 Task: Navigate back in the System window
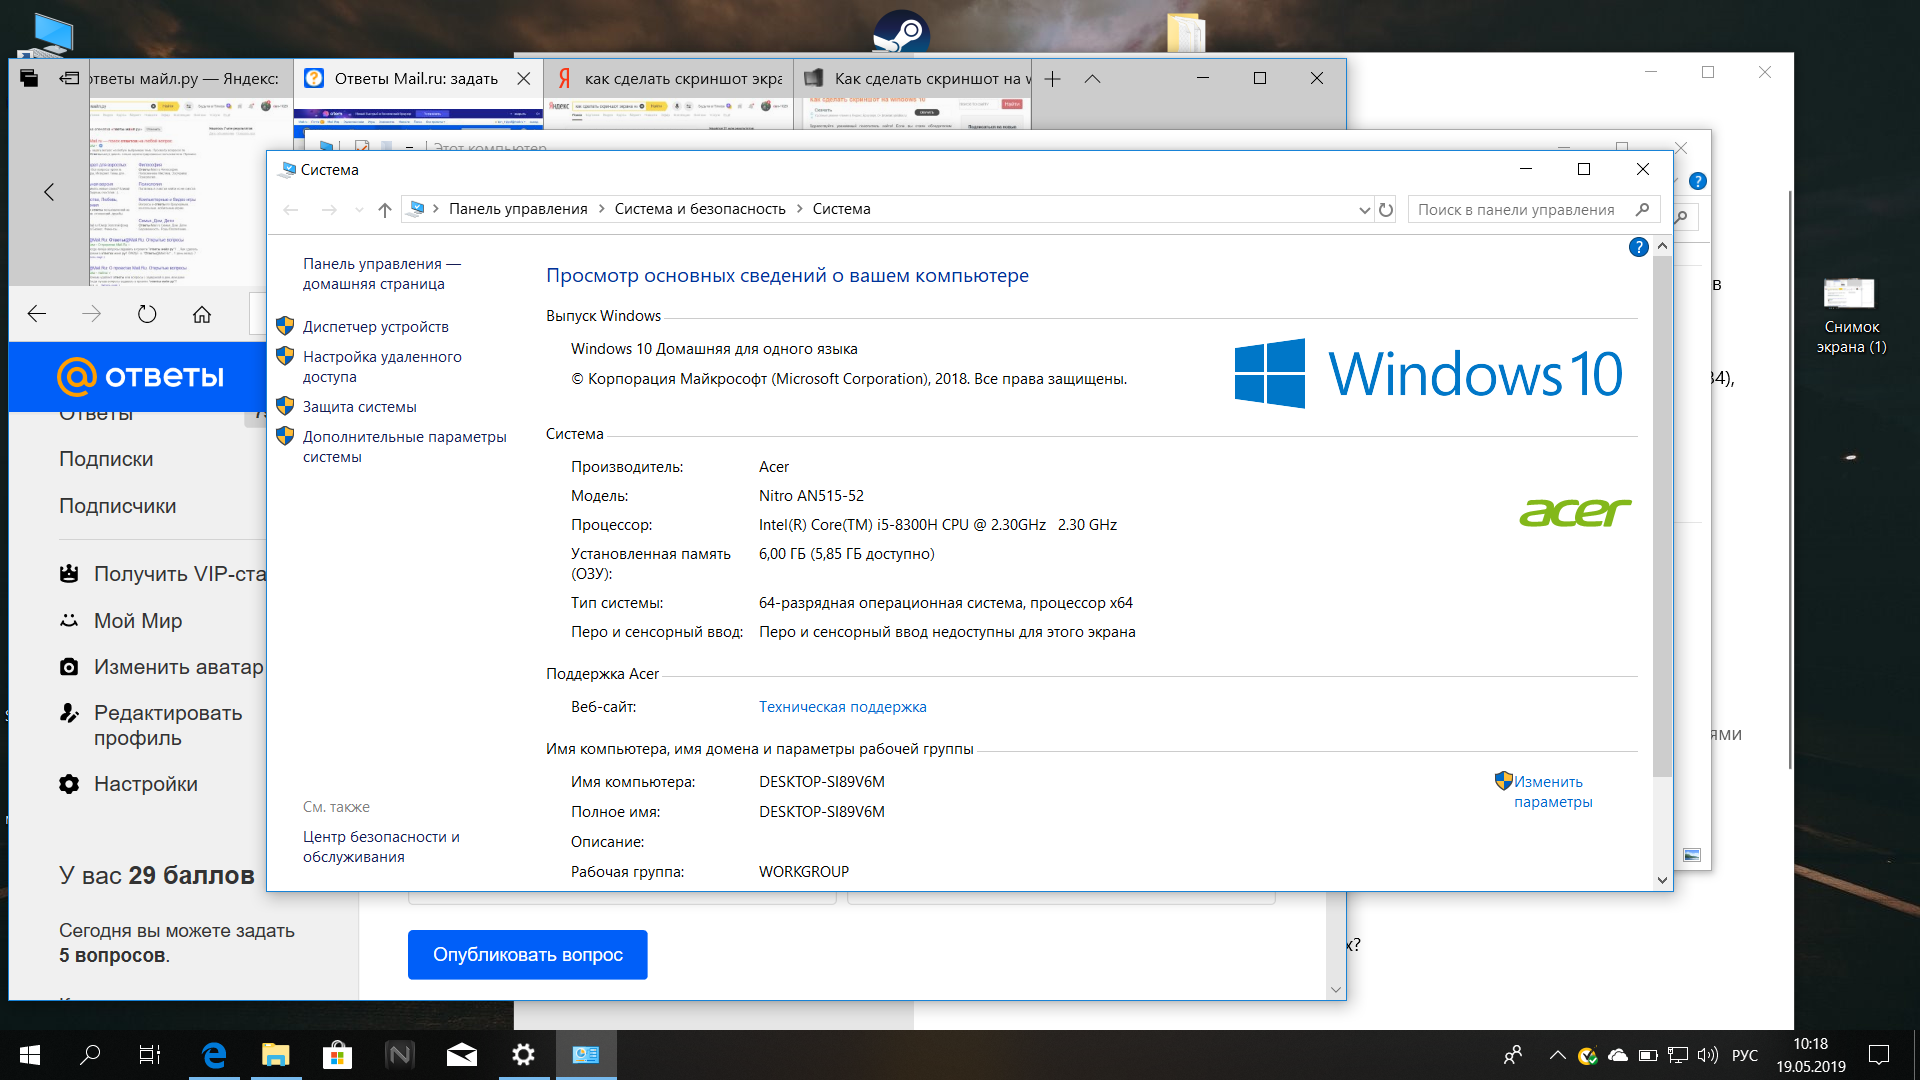(x=291, y=209)
